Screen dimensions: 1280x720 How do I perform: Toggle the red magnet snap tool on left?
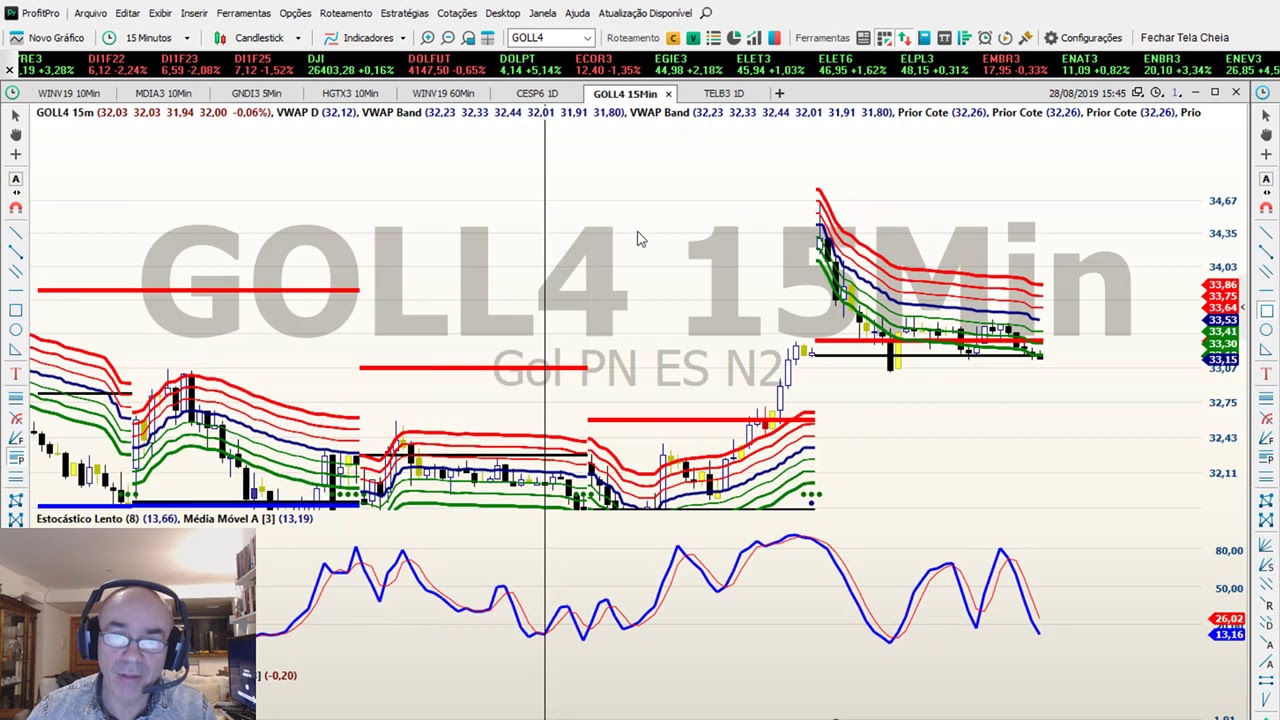[15, 208]
